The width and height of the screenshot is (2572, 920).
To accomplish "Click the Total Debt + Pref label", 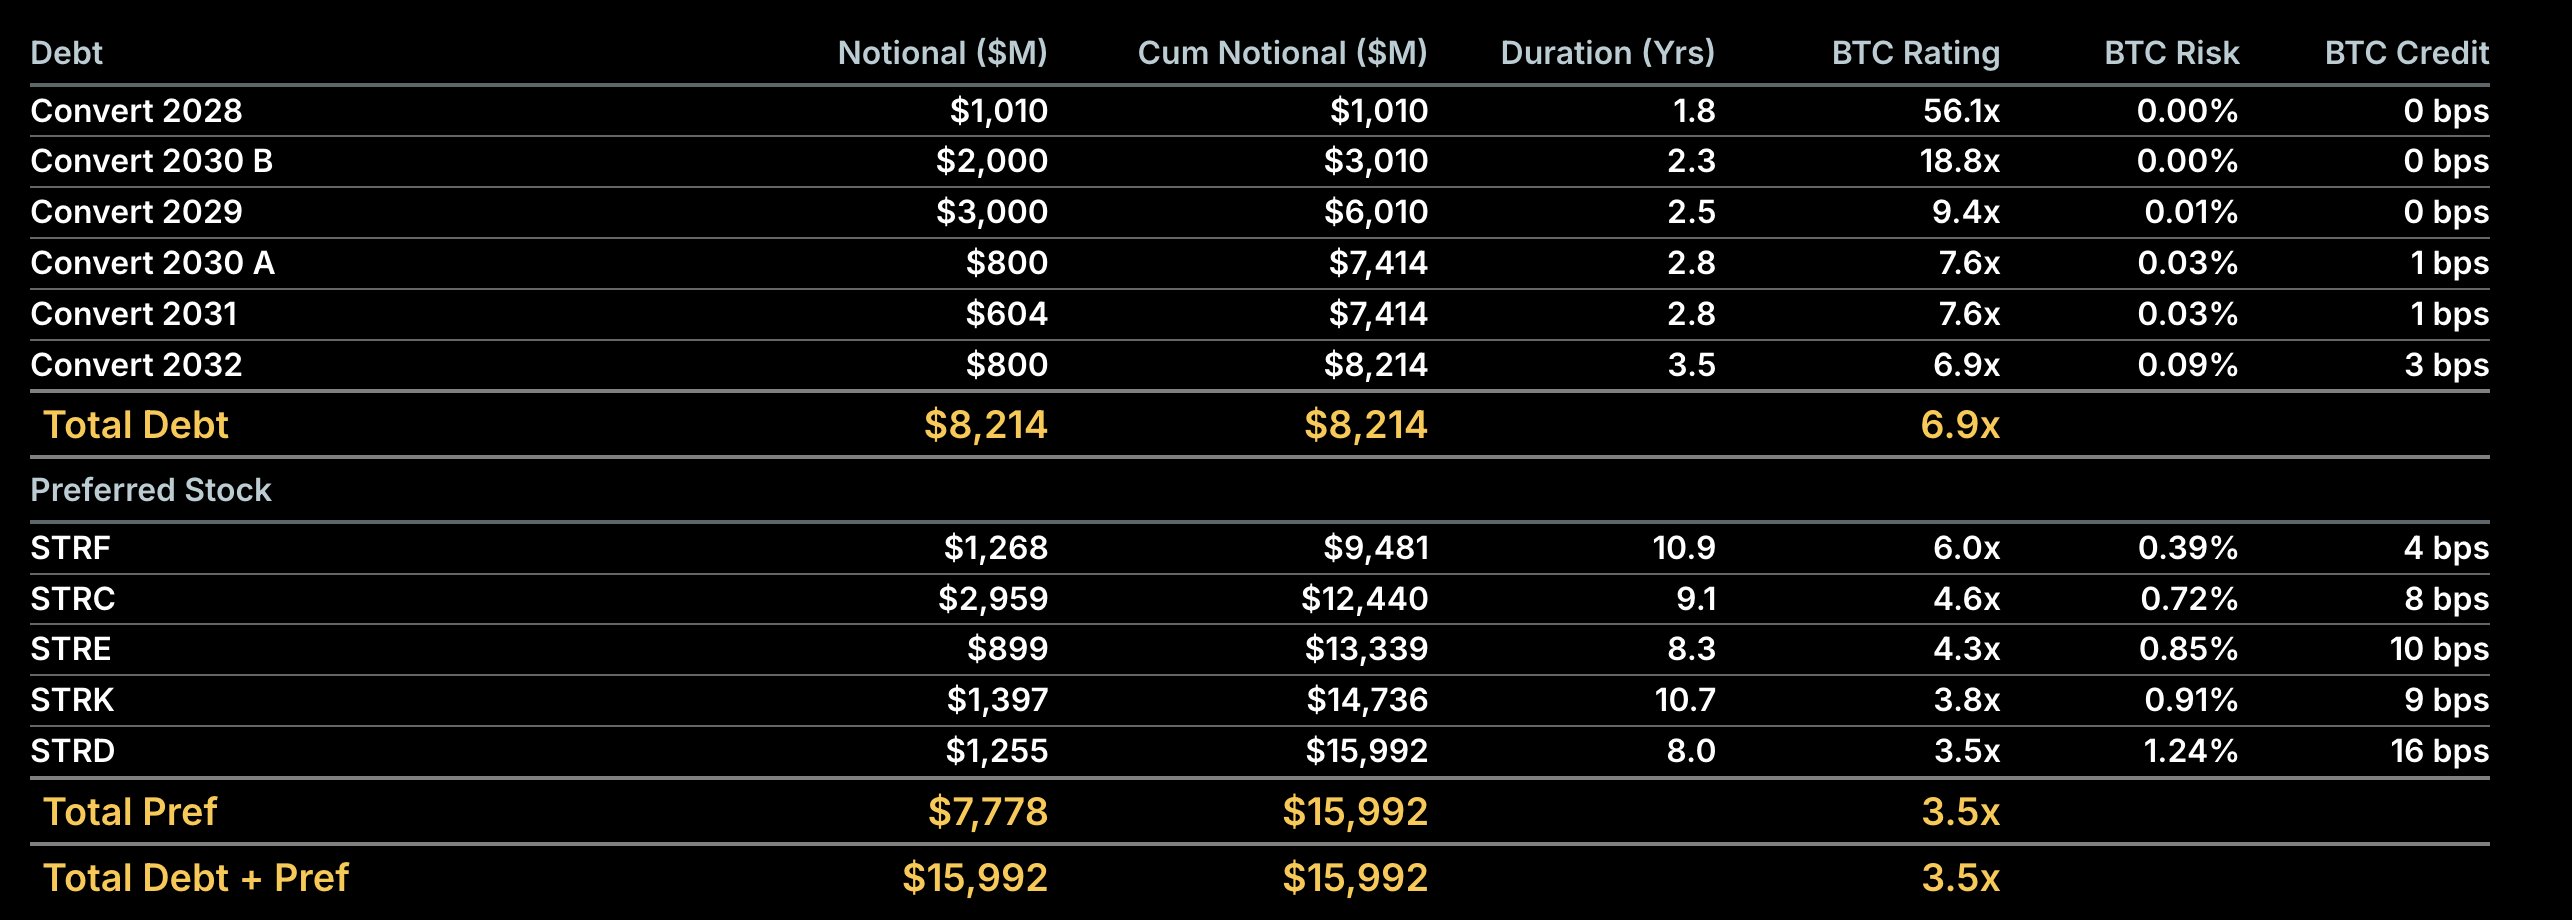I will (196, 878).
